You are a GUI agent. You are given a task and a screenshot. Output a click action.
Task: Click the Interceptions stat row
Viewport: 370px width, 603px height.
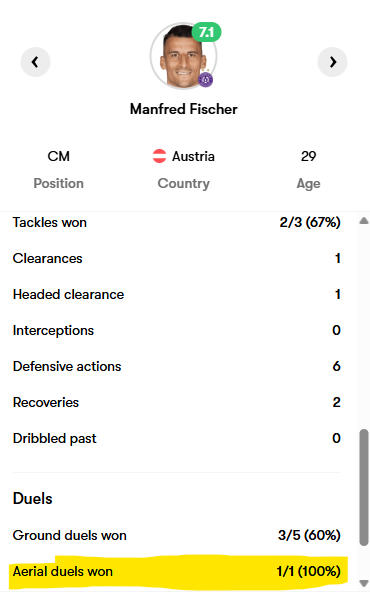coord(177,330)
